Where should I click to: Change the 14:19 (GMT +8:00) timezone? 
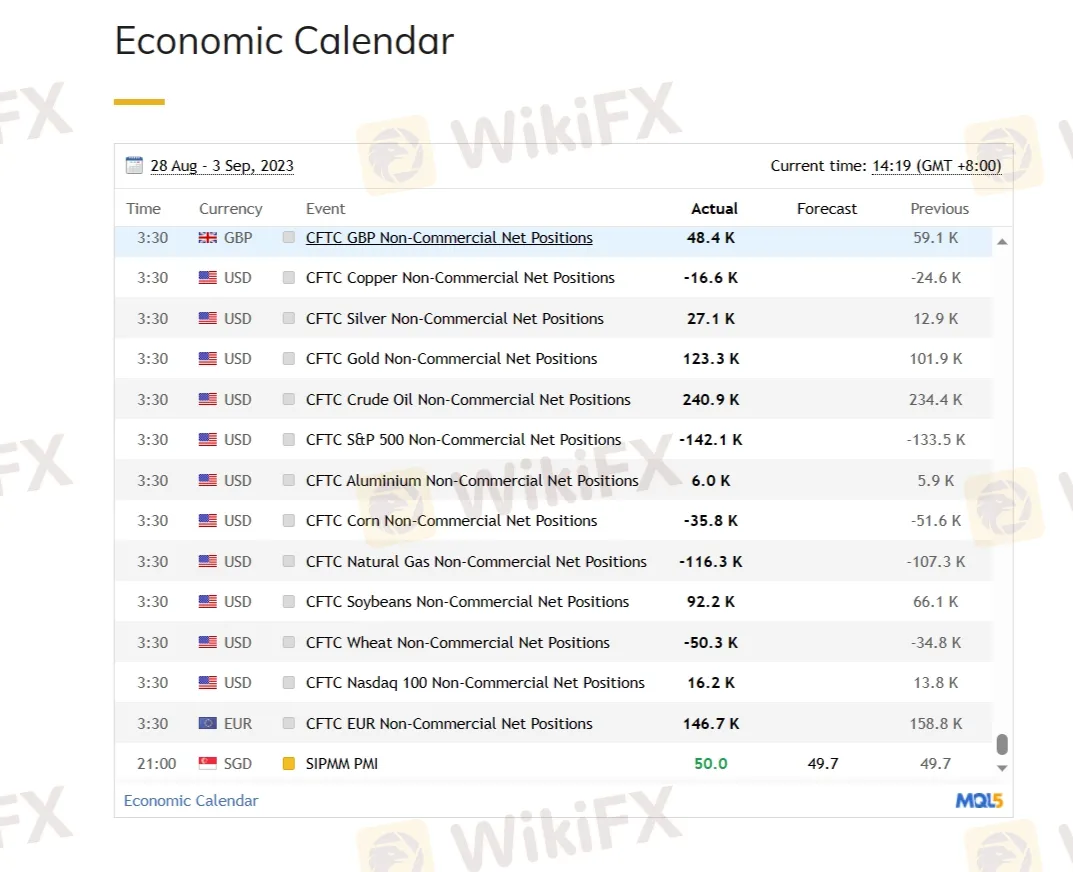click(x=936, y=166)
